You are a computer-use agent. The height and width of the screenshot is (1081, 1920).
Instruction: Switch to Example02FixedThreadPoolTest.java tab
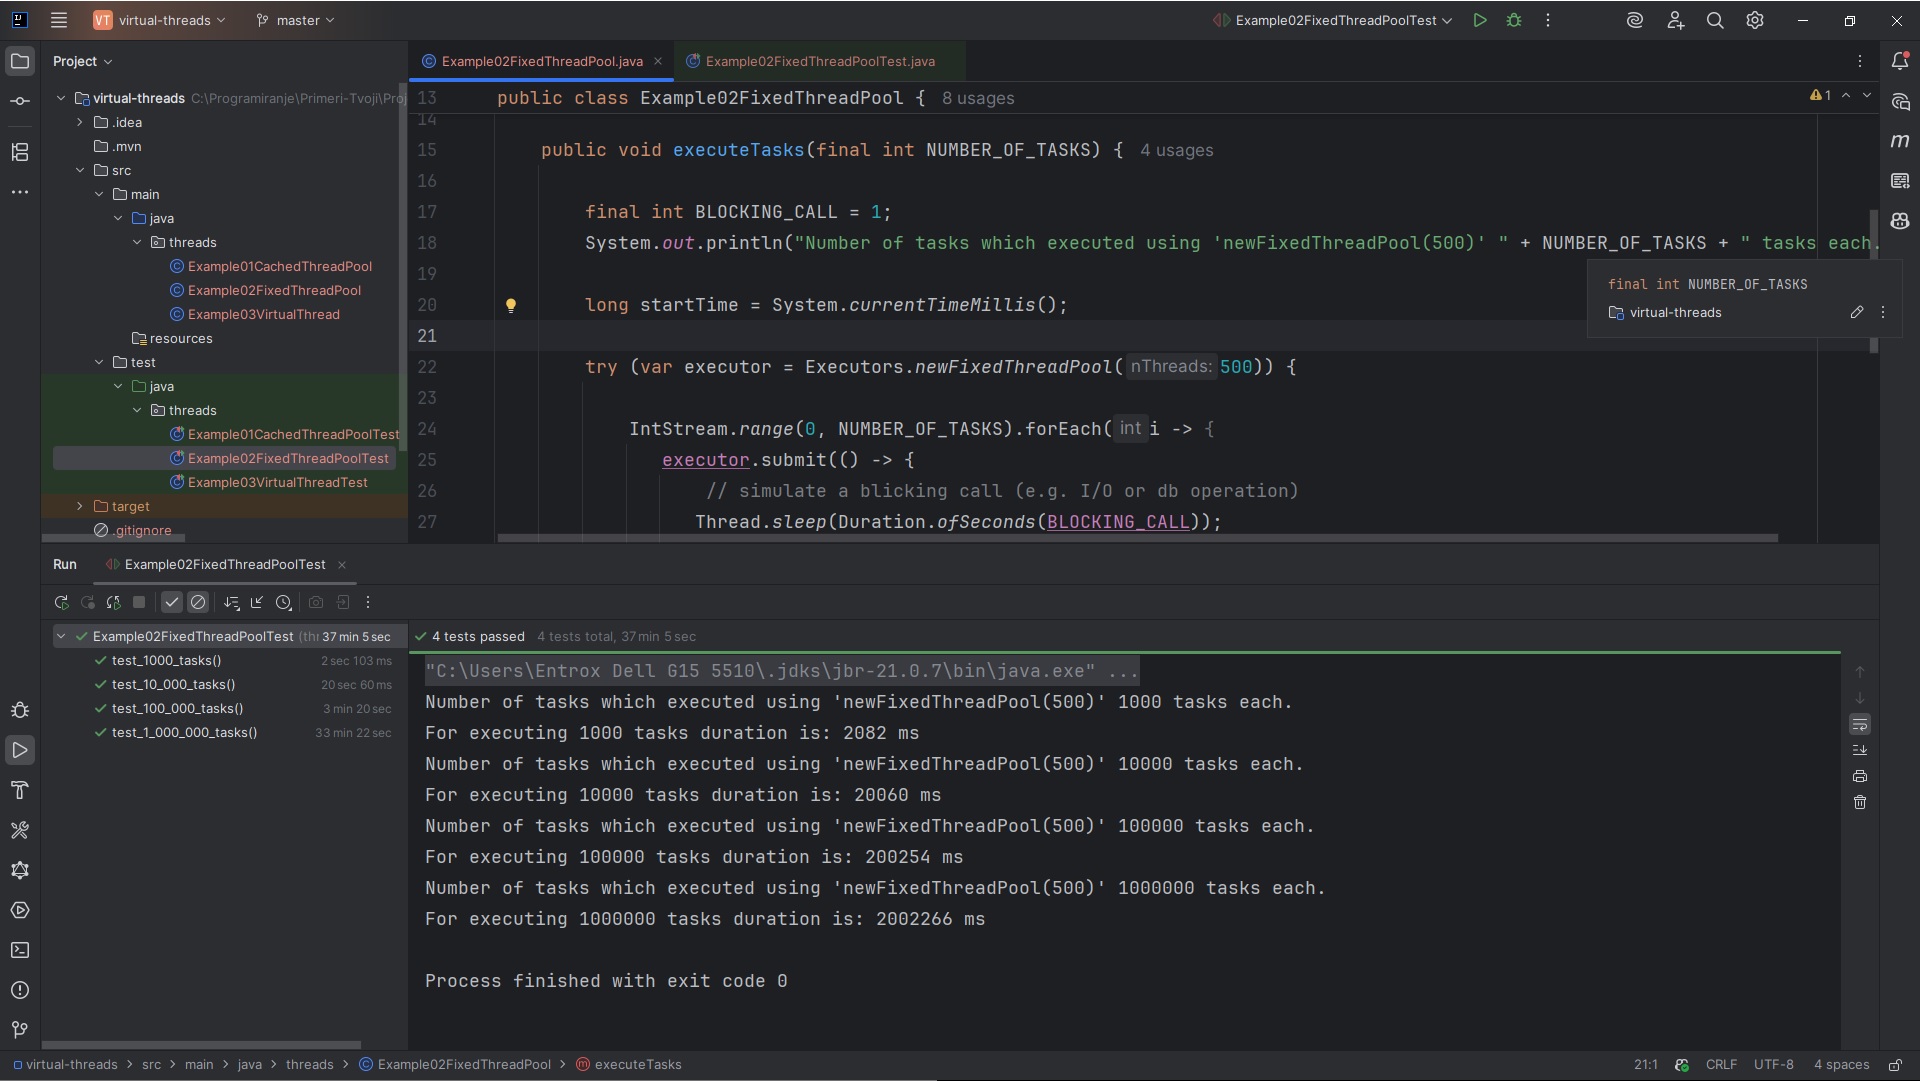click(820, 61)
